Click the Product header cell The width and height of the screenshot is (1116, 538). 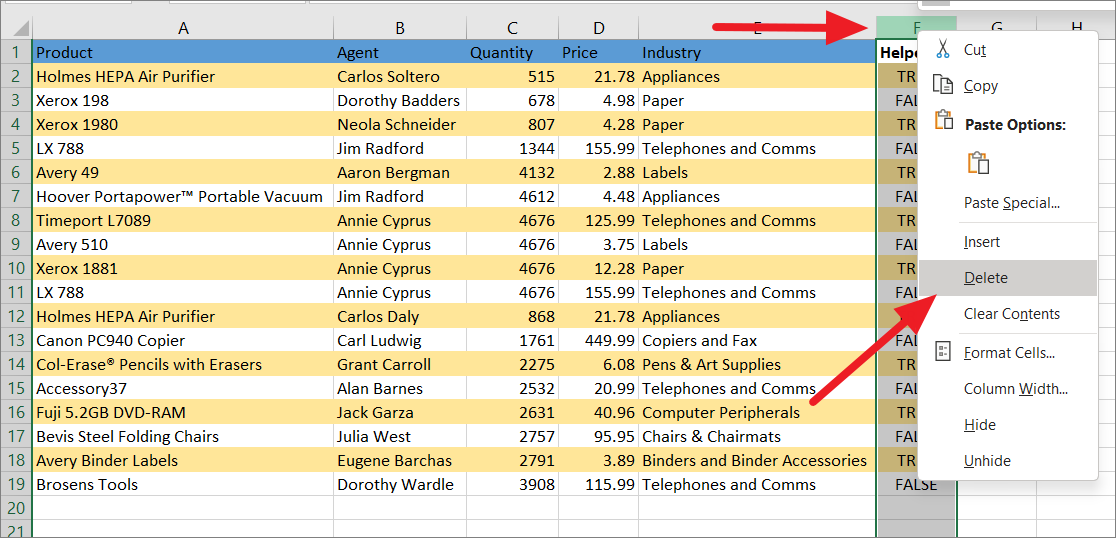(x=183, y=52)
